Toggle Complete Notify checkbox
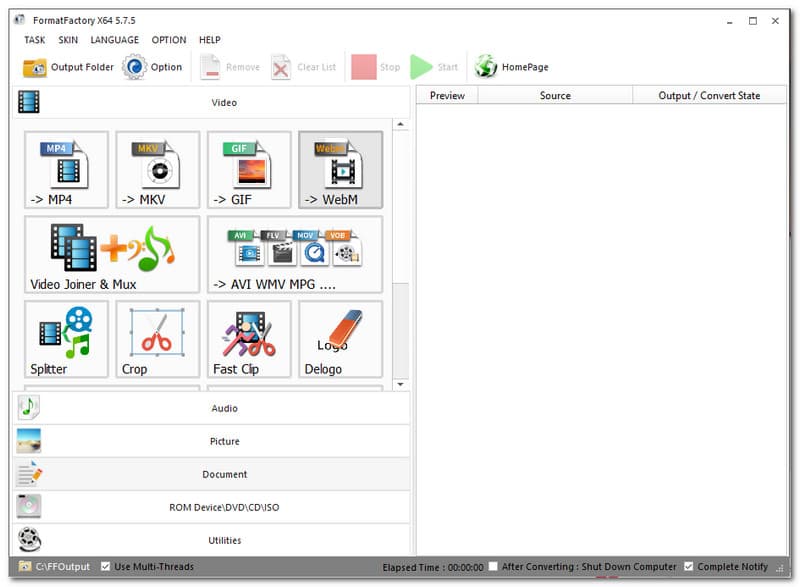 click(x=689, y=566)
